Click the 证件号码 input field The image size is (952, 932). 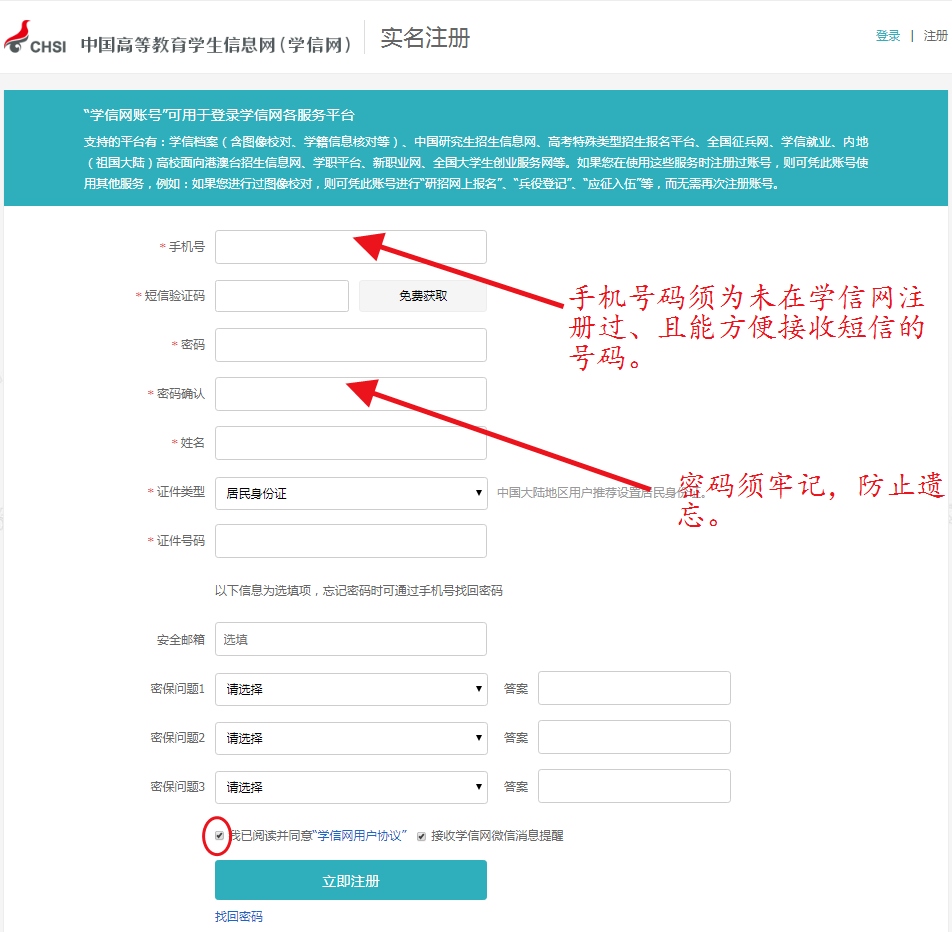click(x=350, y=541)
